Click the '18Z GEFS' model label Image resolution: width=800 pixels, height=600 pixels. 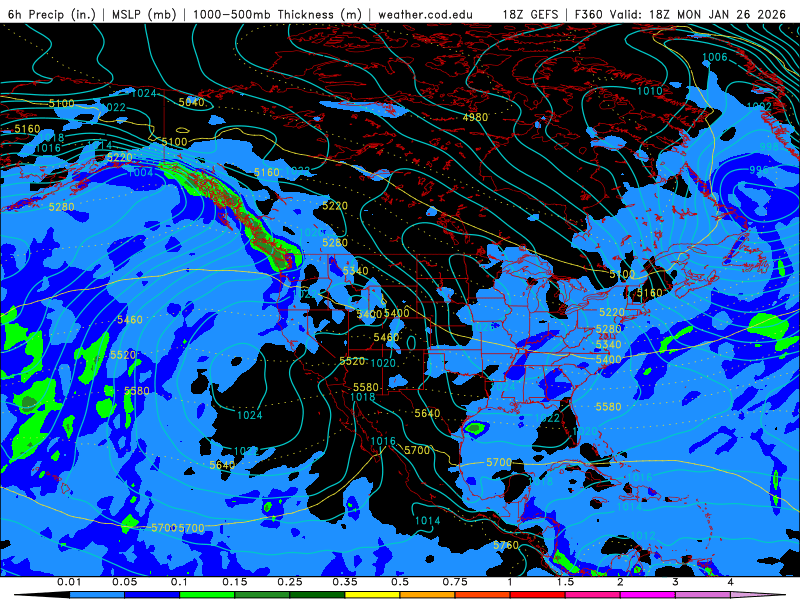point(531,14)
